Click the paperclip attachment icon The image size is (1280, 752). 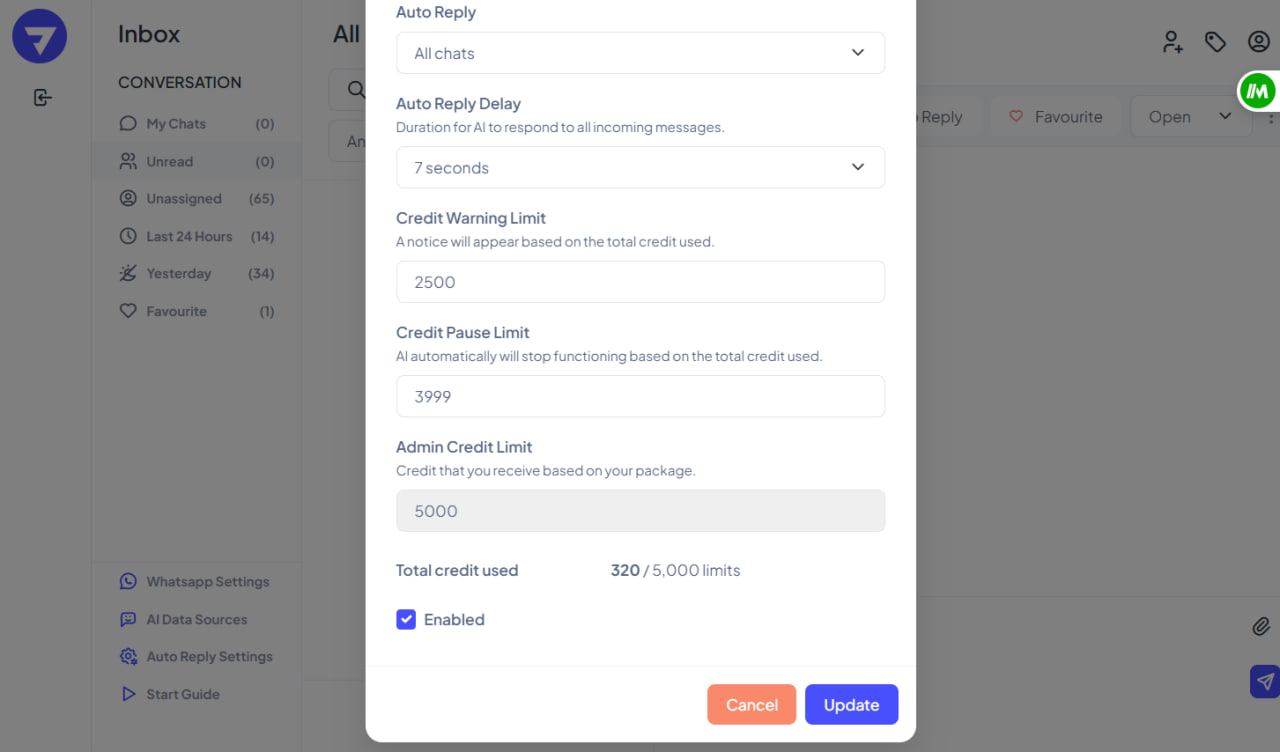1261,627
